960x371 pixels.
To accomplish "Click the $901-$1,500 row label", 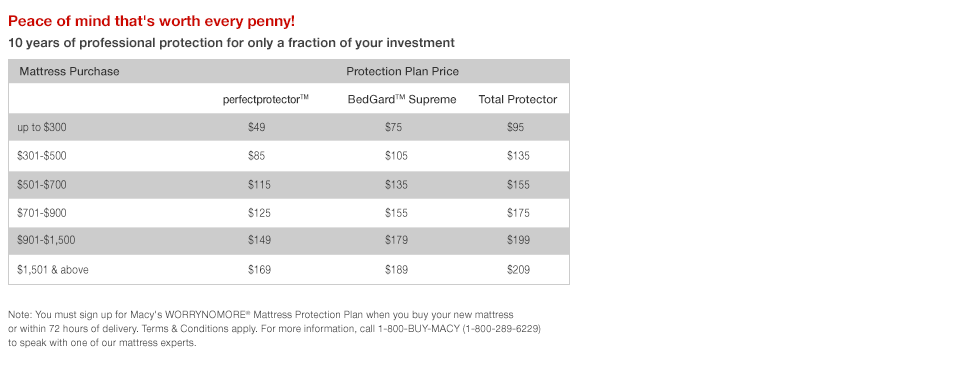I will click(46, 240).
